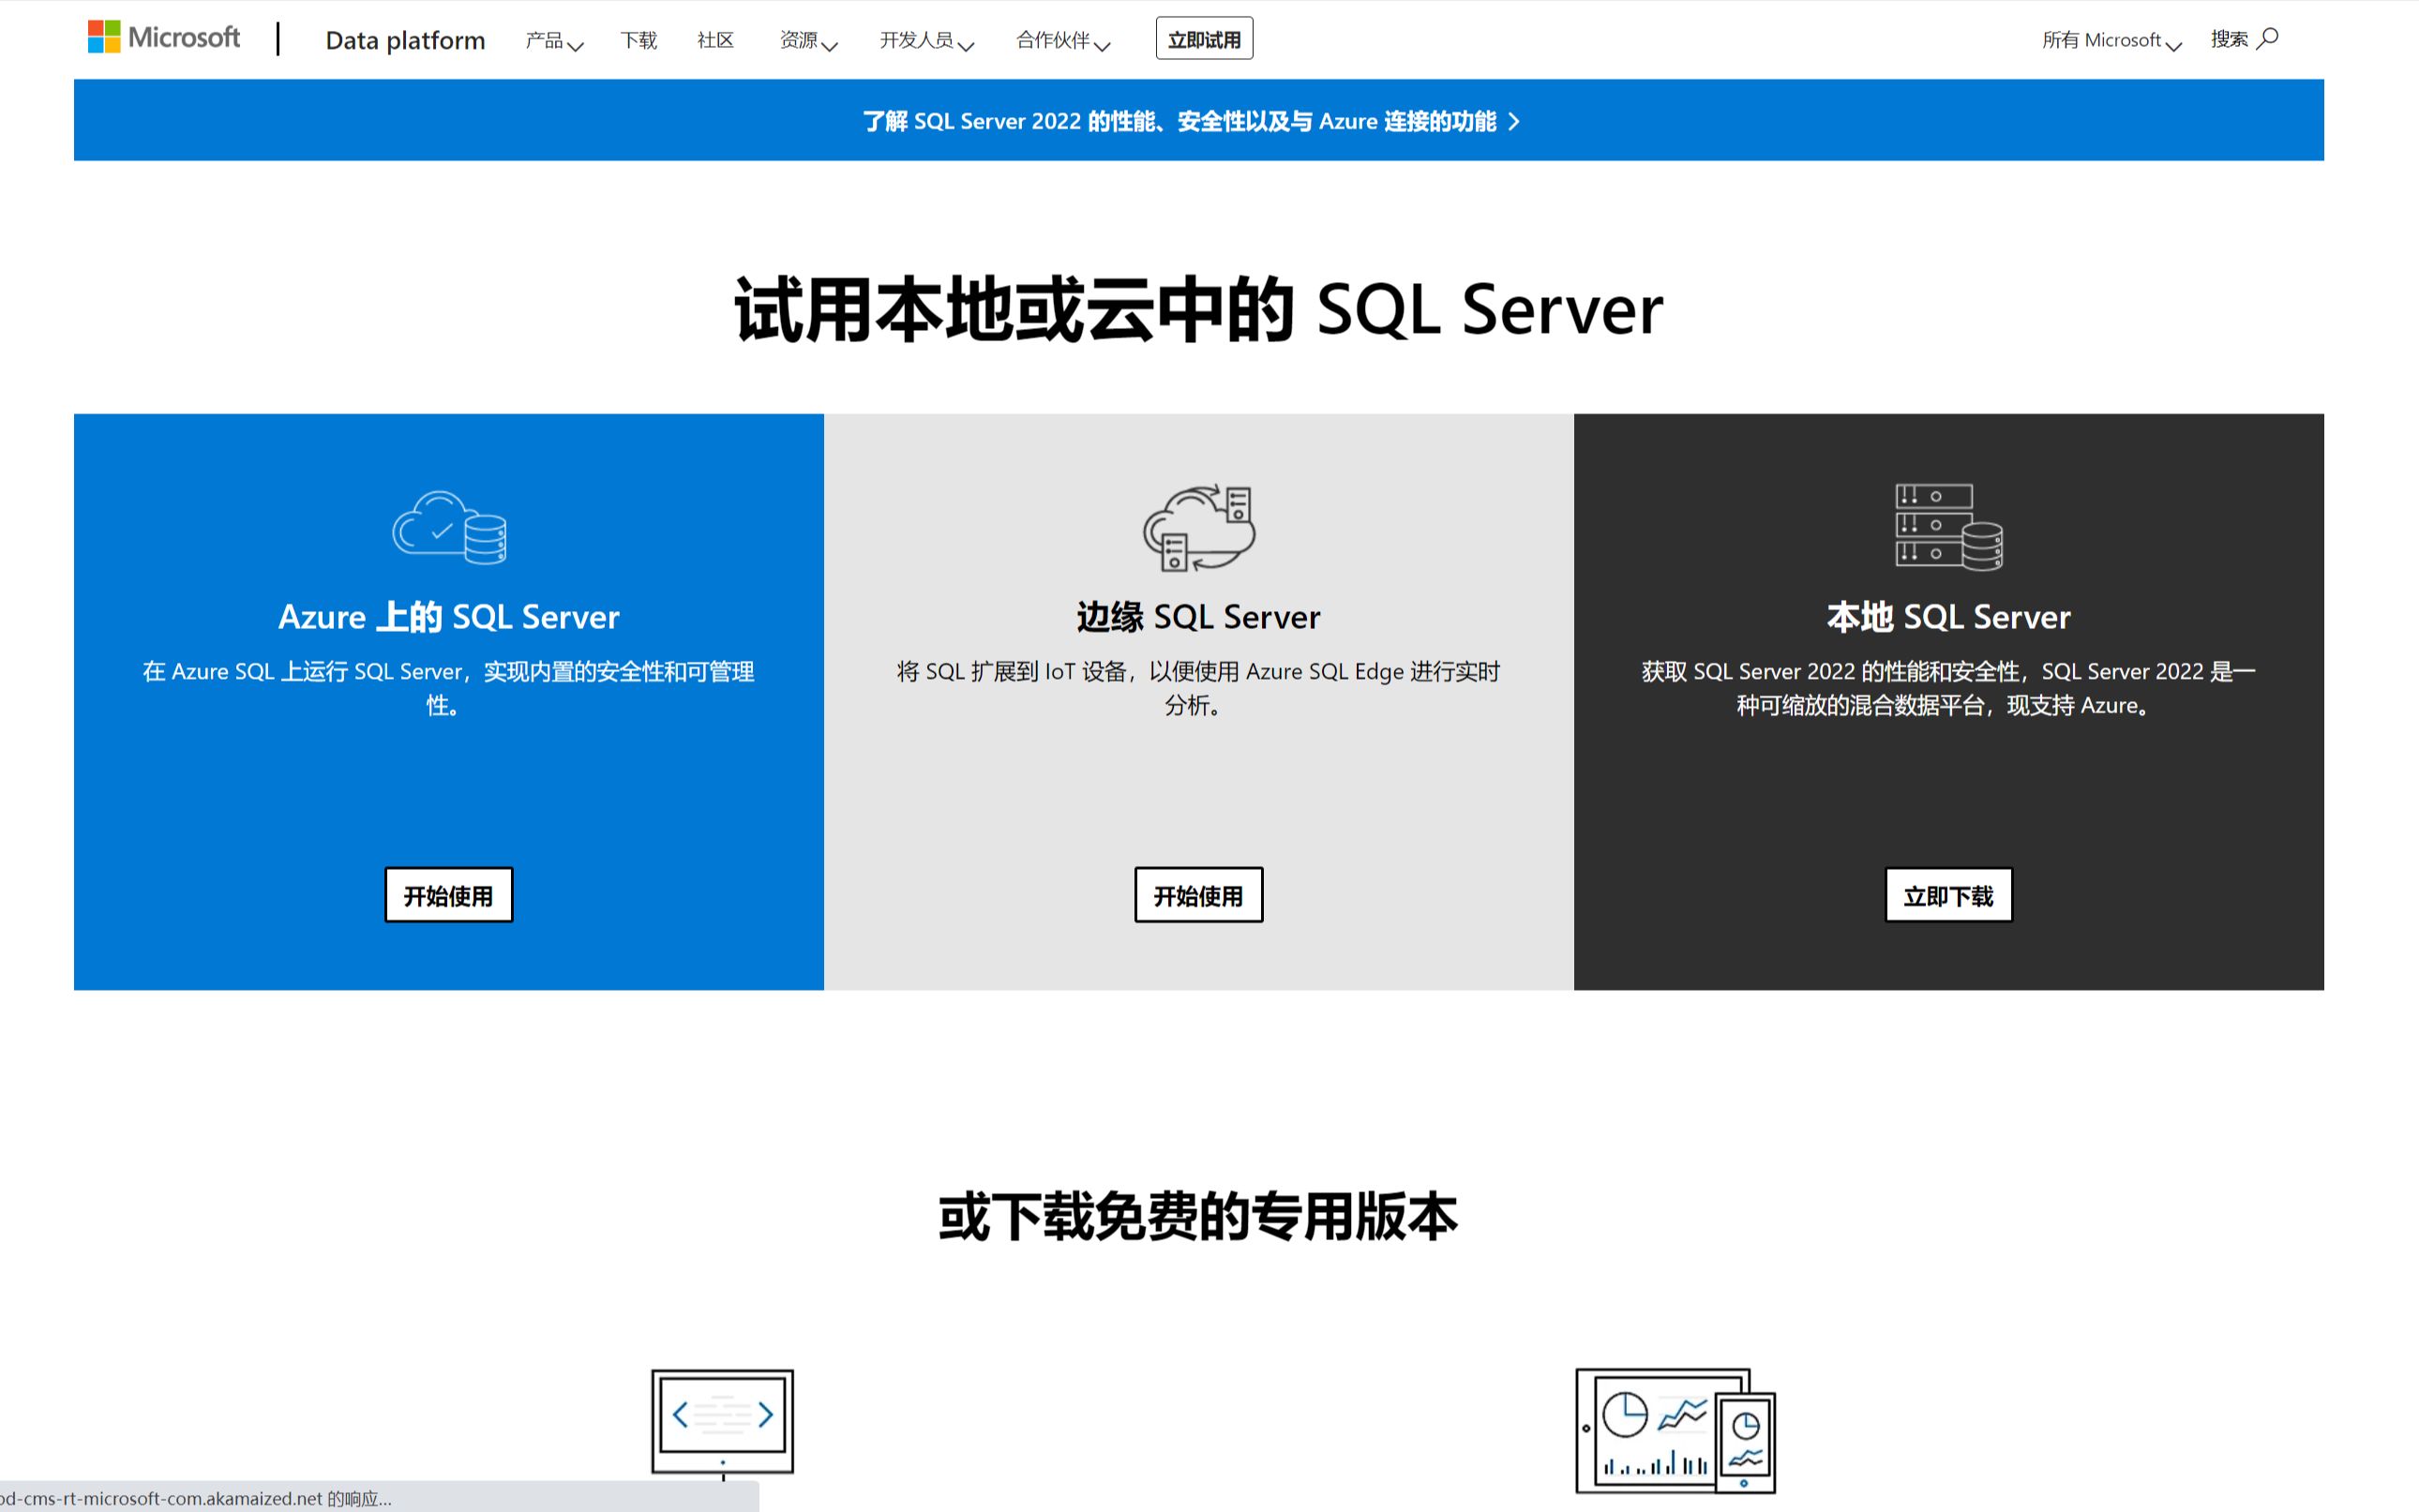Expand the 资源 dropdown menu

[x=807, y=41]
